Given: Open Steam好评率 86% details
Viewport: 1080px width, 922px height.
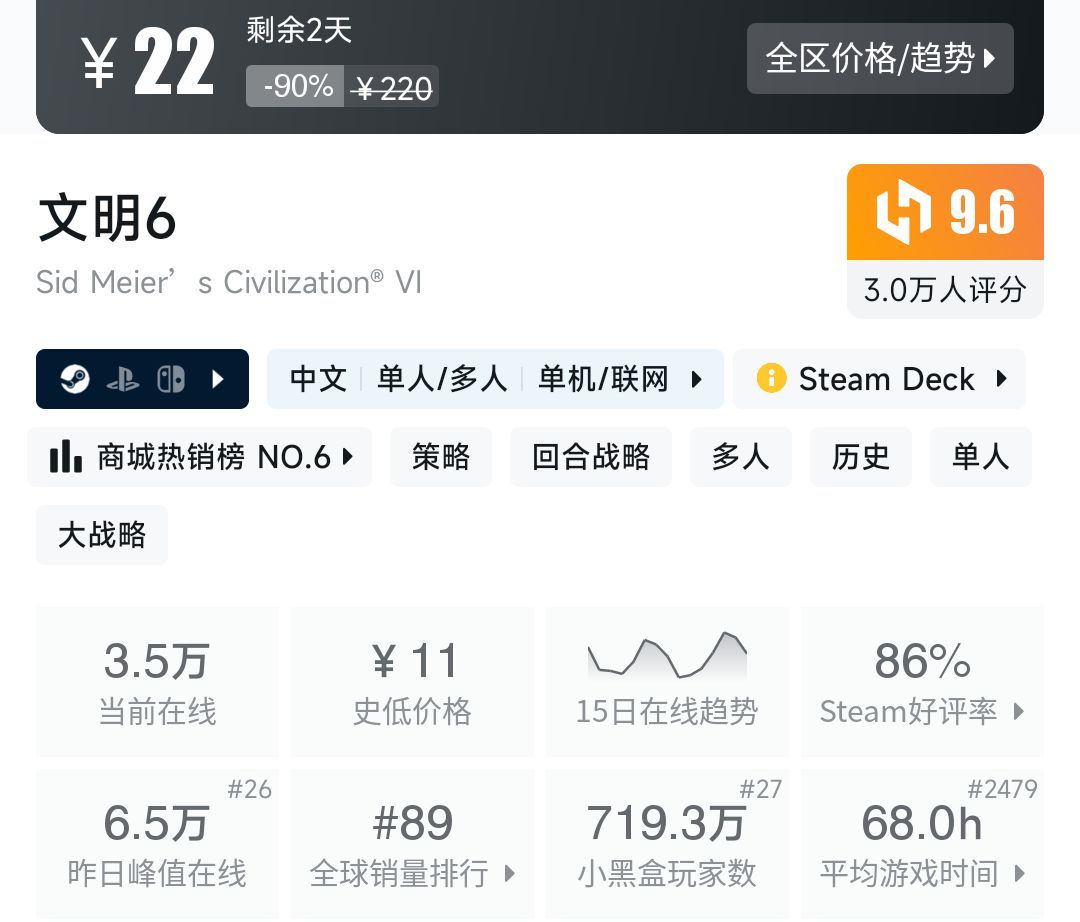Looking at the screenshot, I should tap(922, 681).
